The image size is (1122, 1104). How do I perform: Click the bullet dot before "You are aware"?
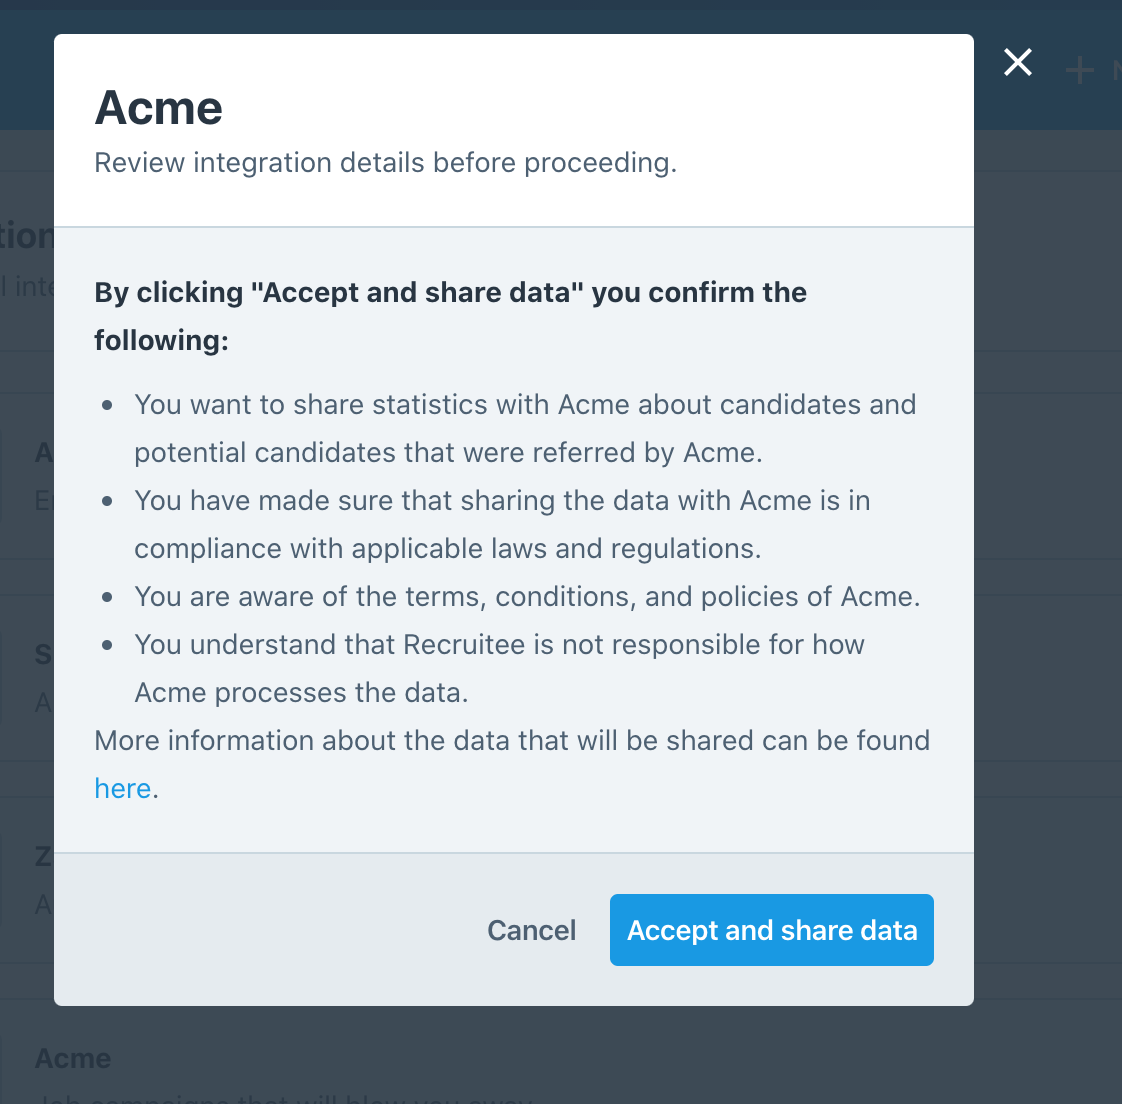(108, 597)
